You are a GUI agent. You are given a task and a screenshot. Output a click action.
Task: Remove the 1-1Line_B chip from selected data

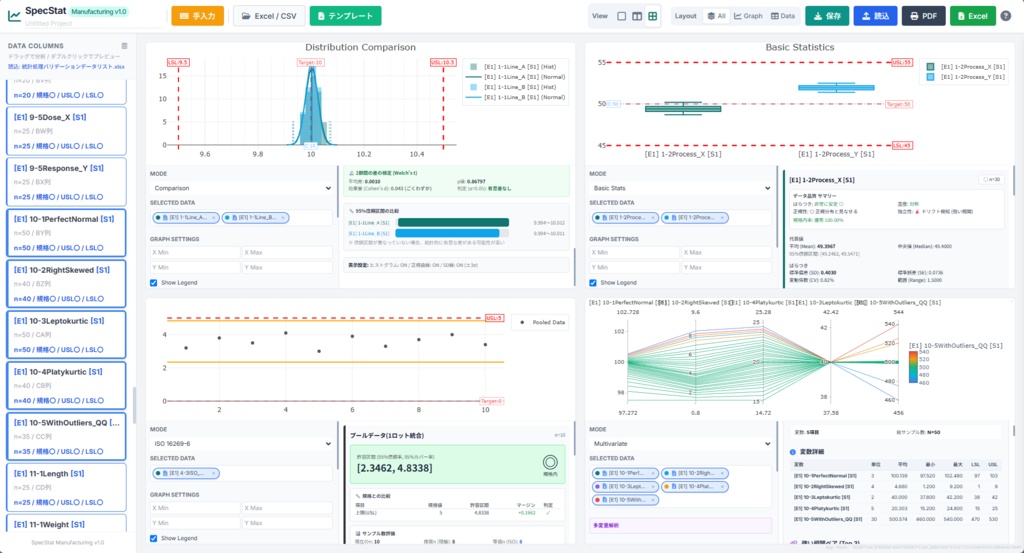[283, 218]
